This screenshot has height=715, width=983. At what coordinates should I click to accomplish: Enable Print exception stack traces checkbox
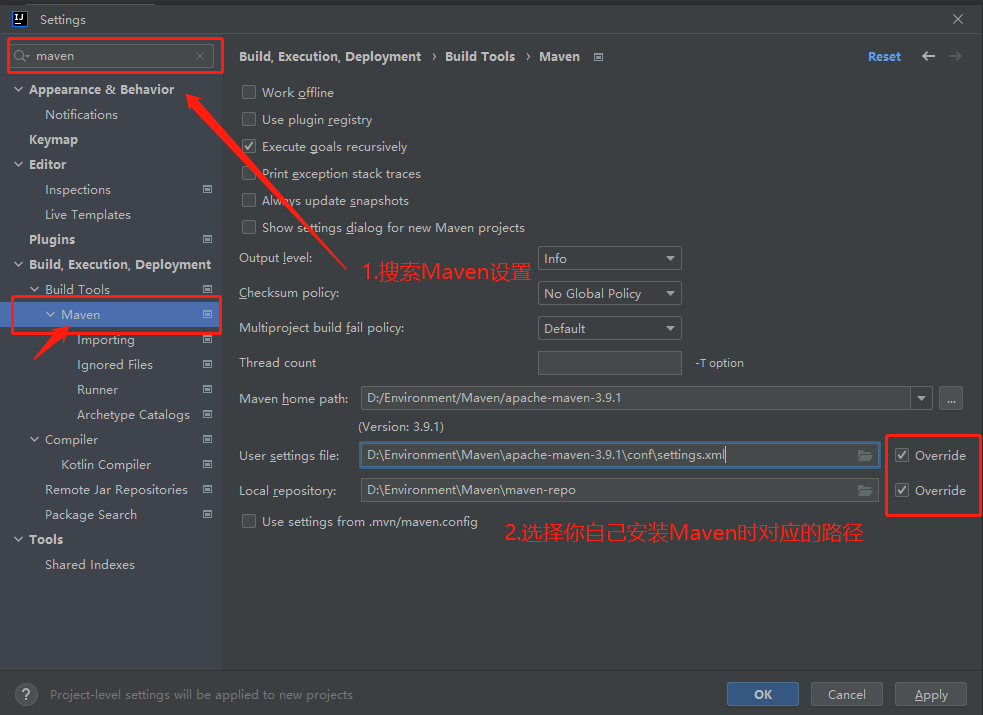pos(249,173)
